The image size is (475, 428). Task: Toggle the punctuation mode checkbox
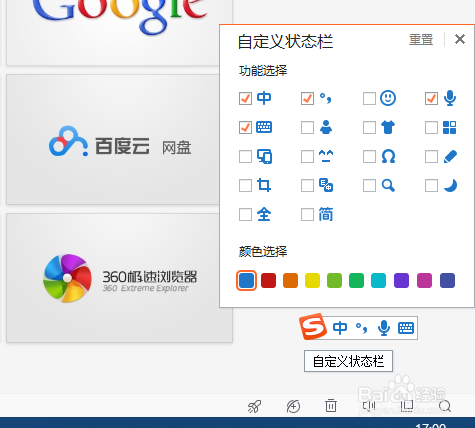[307, 99]
